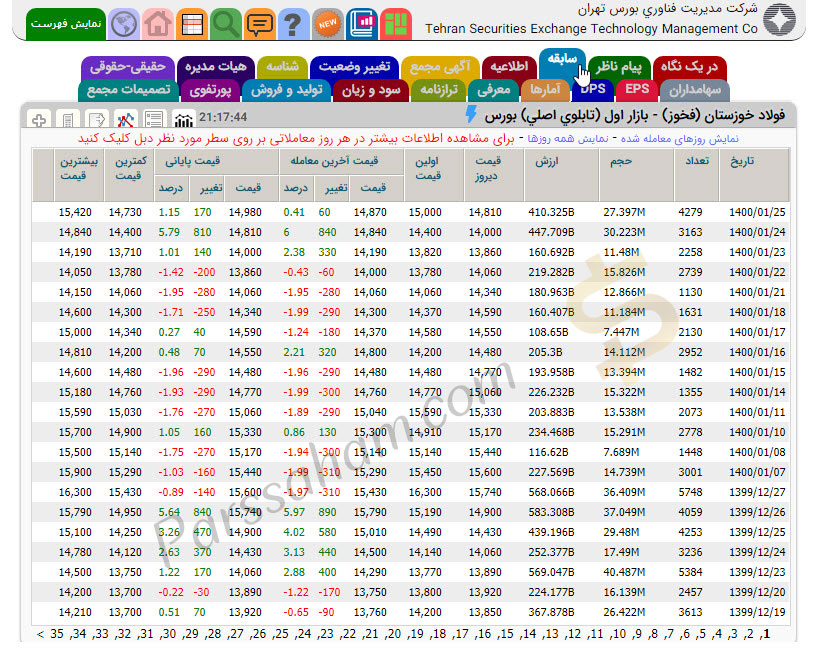
Task: Click the value 583.308B cell
Action: click(x=551, y=512)
